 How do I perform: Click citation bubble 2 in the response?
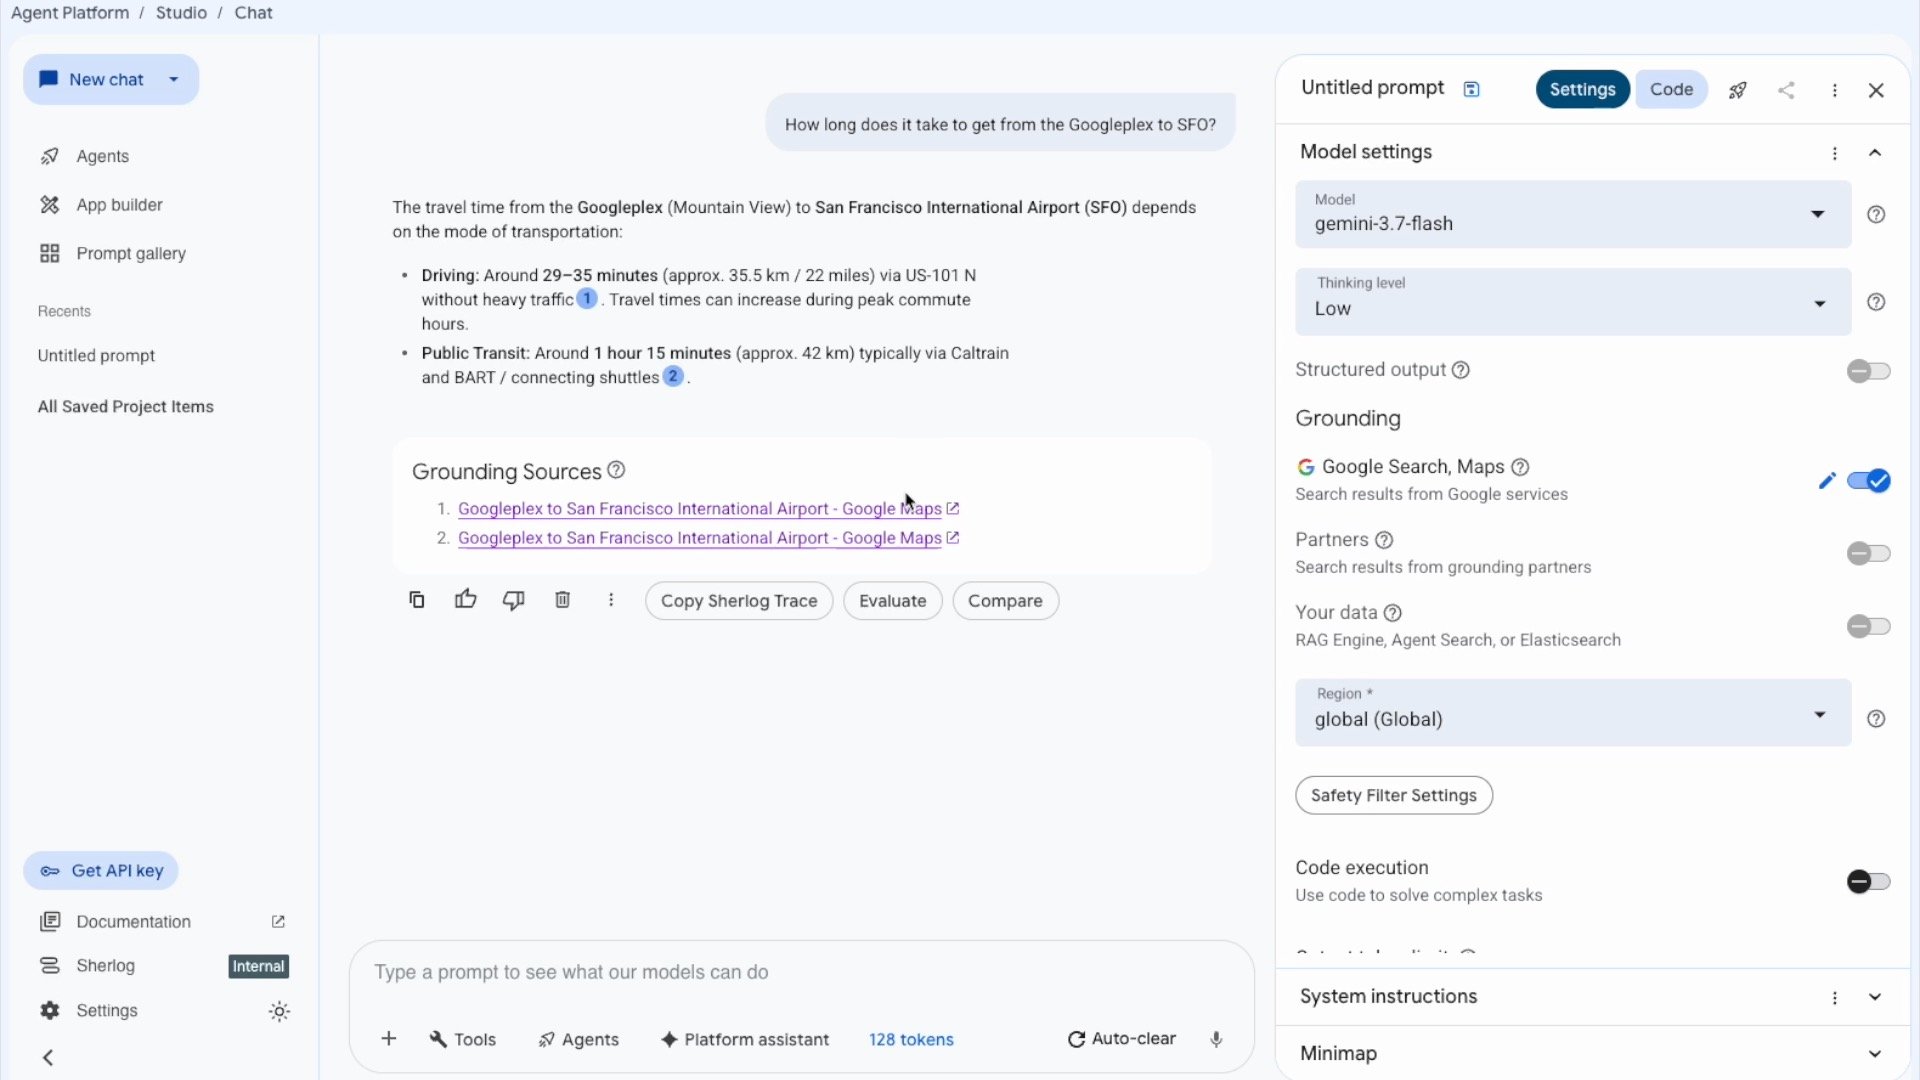[x=673, y=376]
